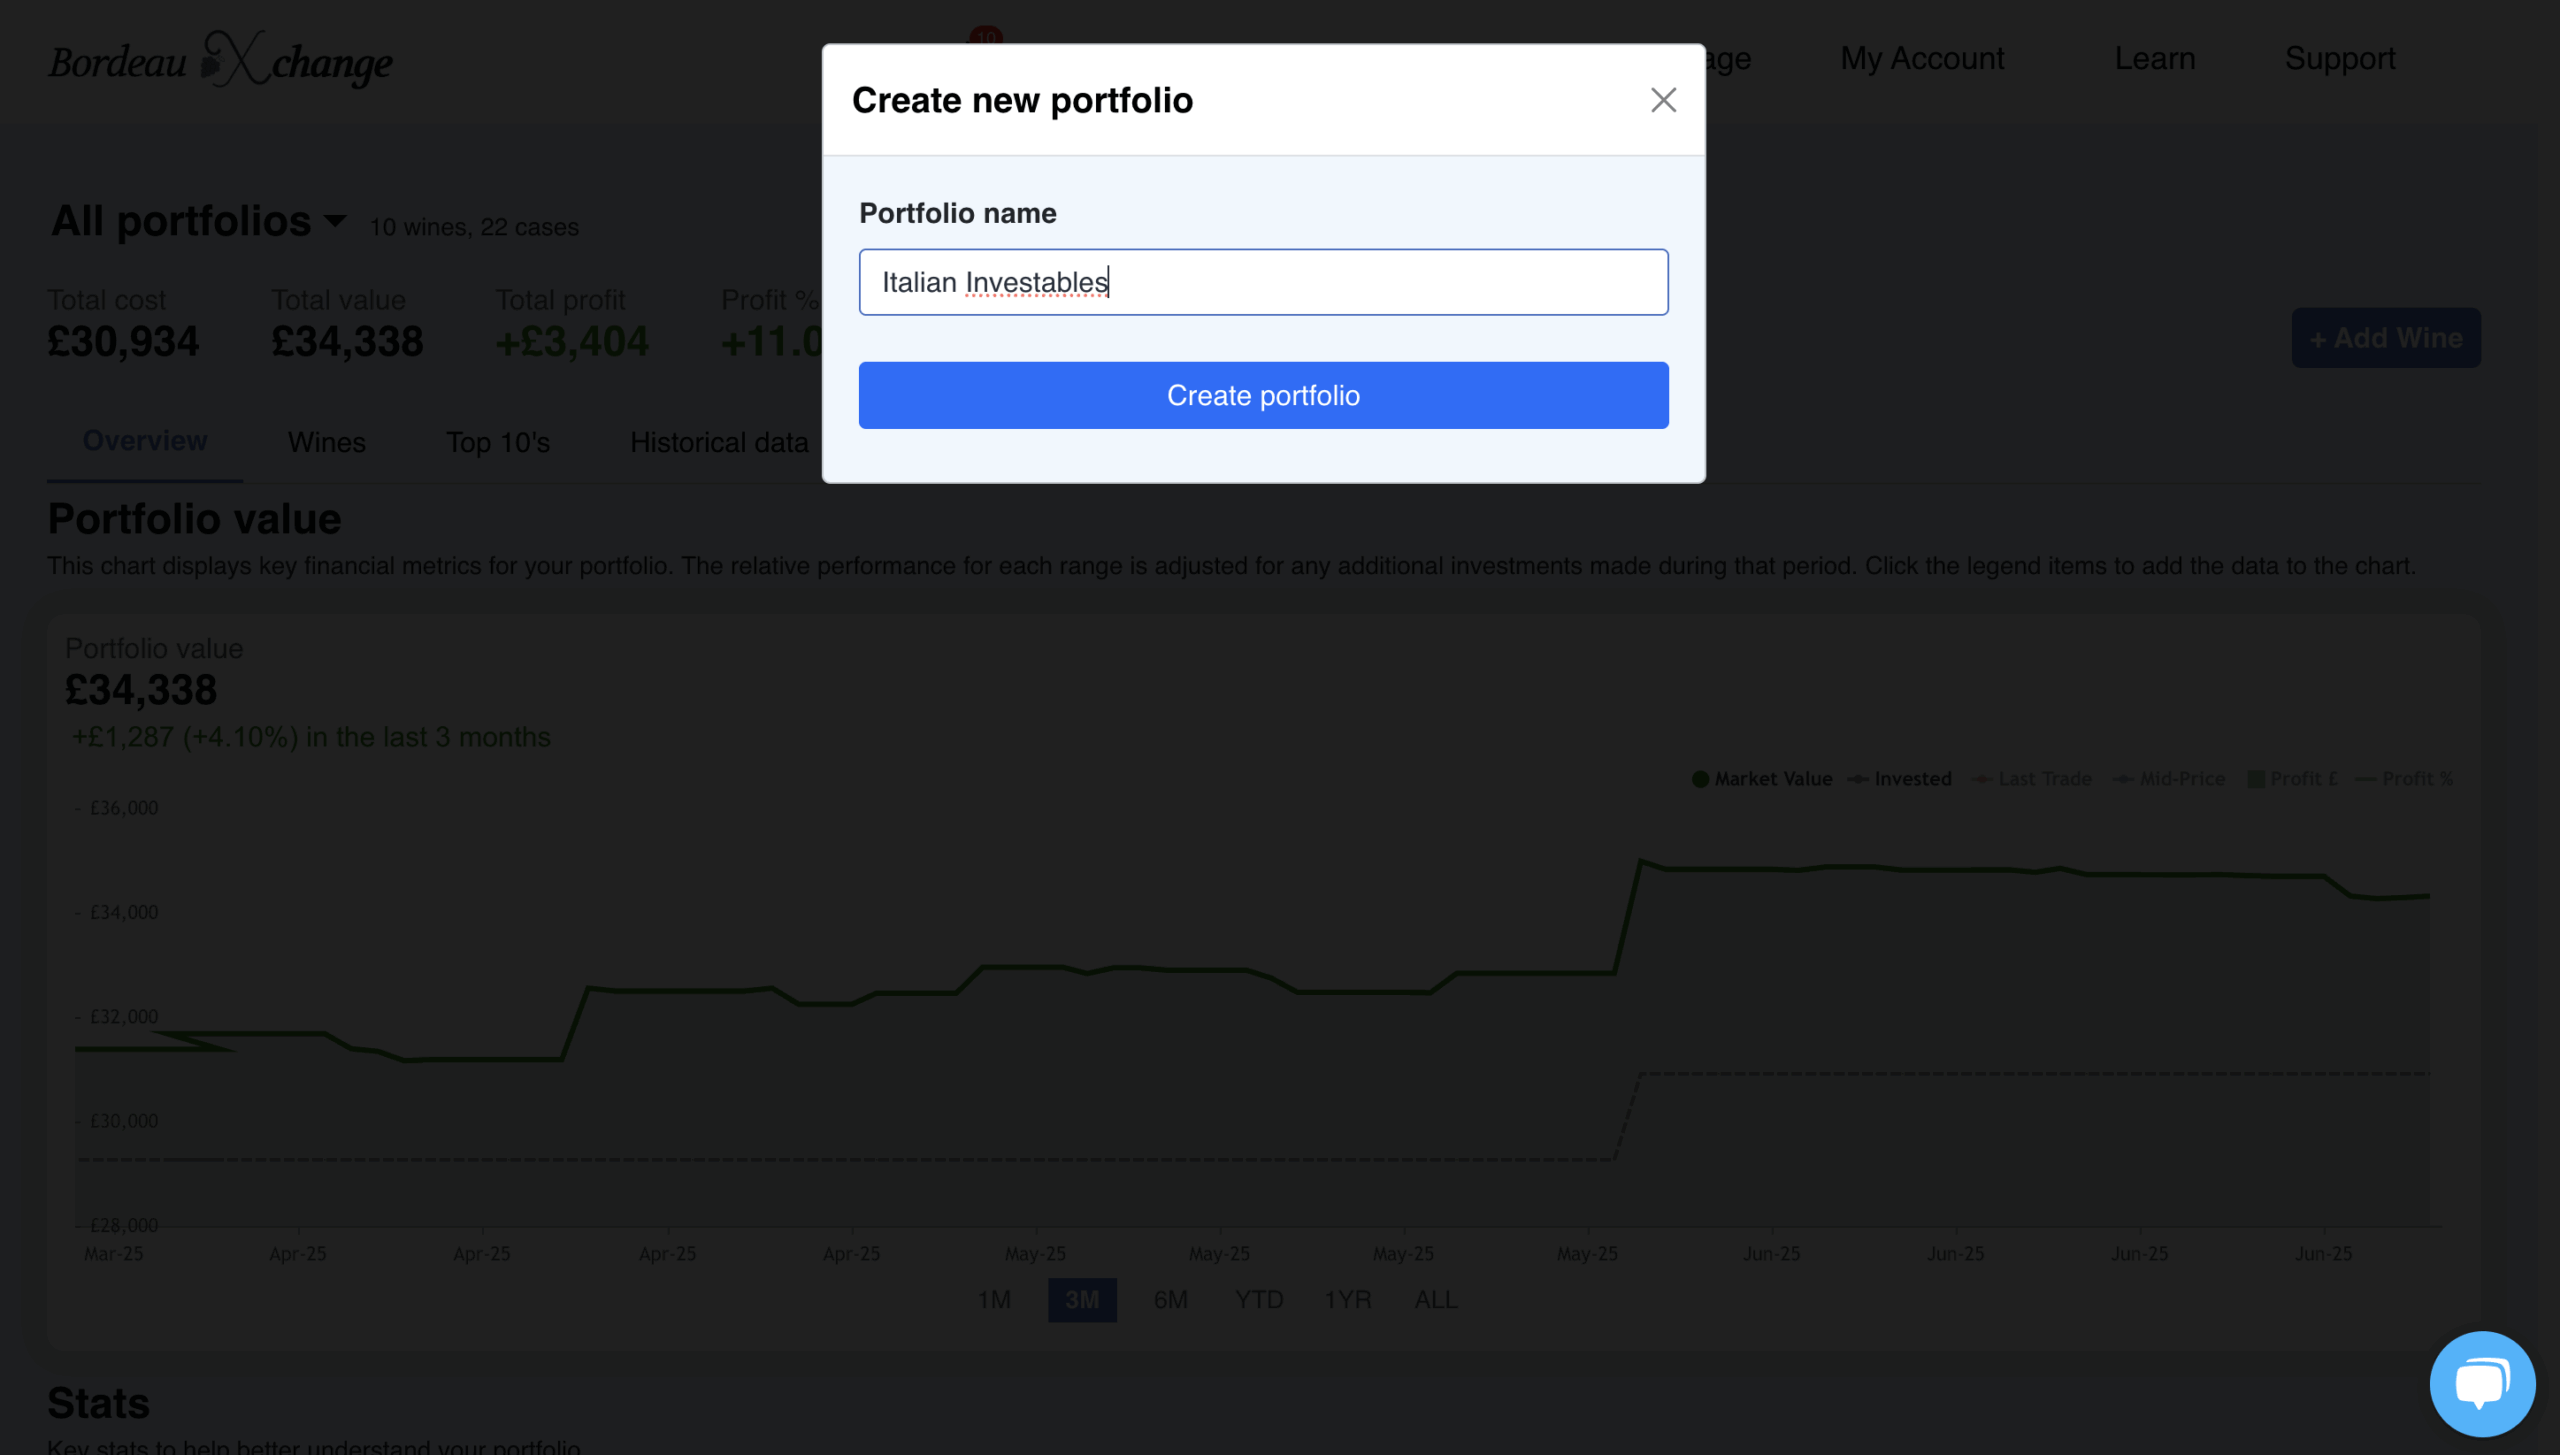Open the Top 10's tab
Screen dimensions: 2560x1455
pos(498,442)
